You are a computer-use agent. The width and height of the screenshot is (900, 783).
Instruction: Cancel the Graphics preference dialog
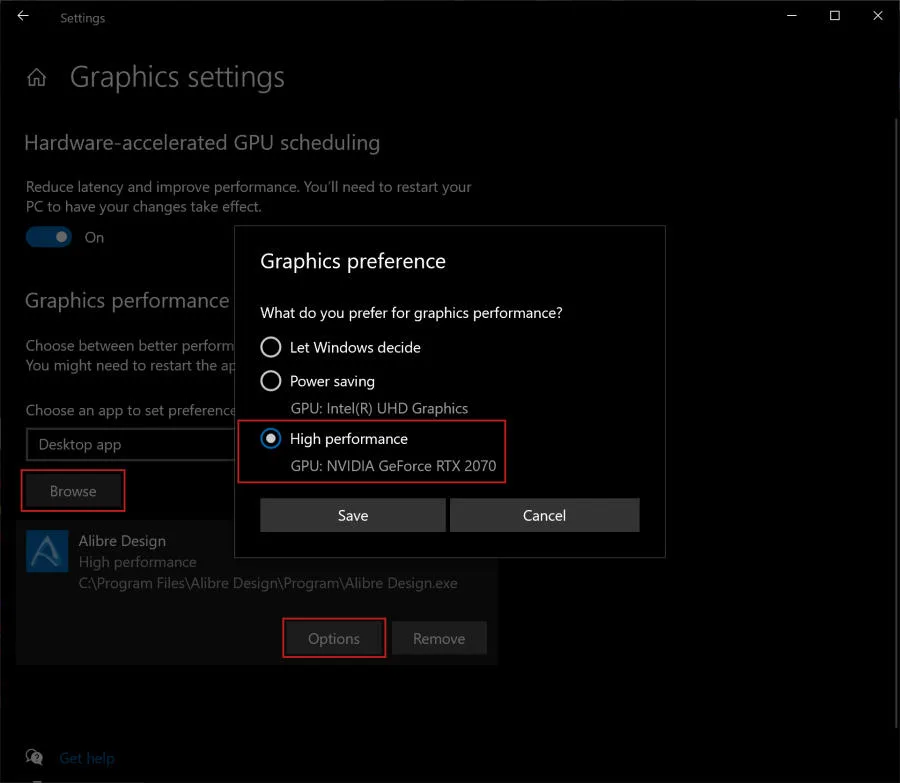coord(545,515)
